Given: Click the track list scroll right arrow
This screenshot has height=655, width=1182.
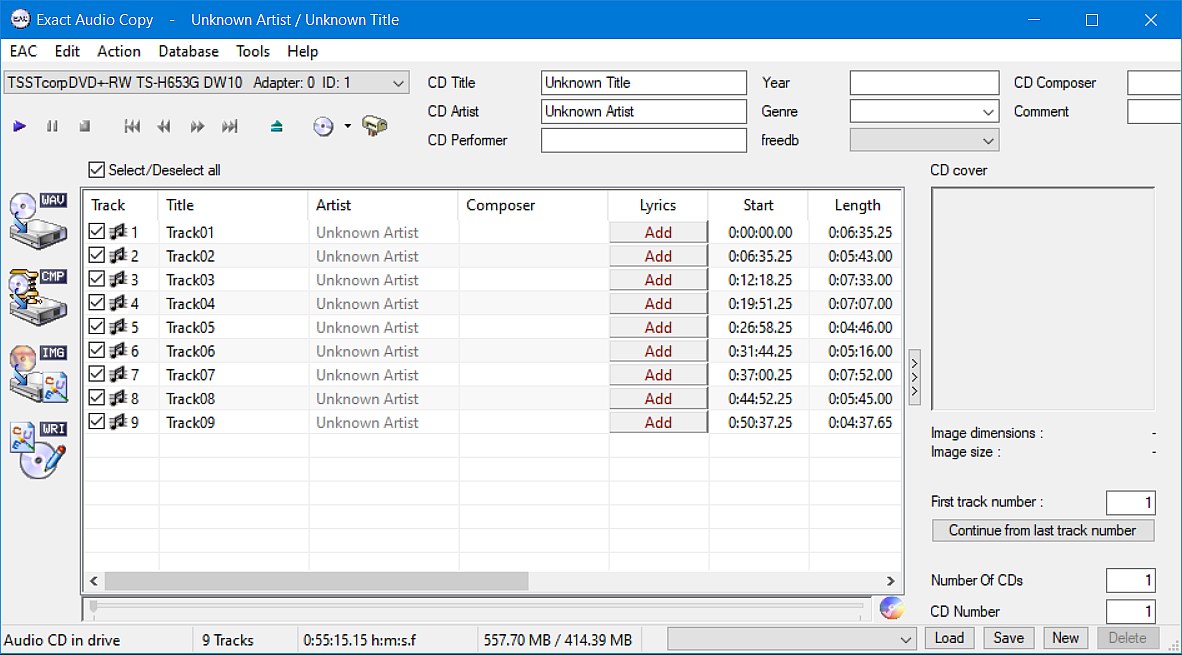Looking at the screenshot, I should pyautogui.click(x=890, y=581).
